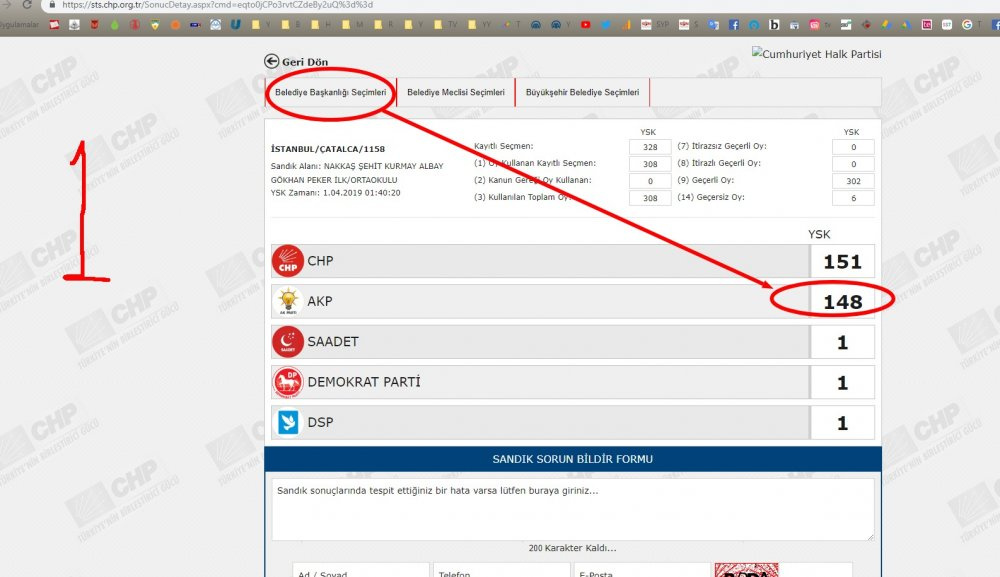Open the bookmark folder labeled R
Image resolution: width=1000 pixels, height=577 pixels.
pyautogui.click(x=383, y=25)
